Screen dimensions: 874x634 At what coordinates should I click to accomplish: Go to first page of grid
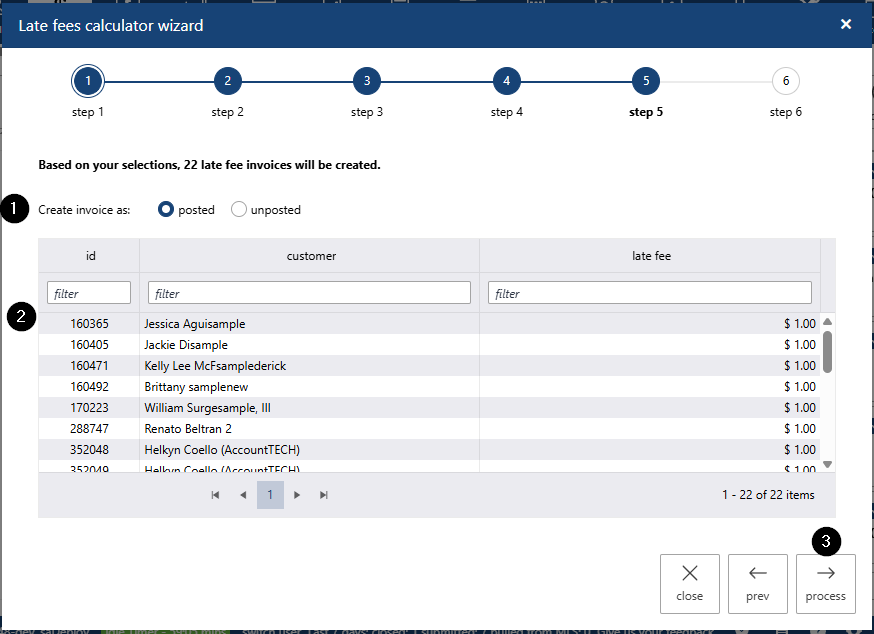[x=215, y=495]
